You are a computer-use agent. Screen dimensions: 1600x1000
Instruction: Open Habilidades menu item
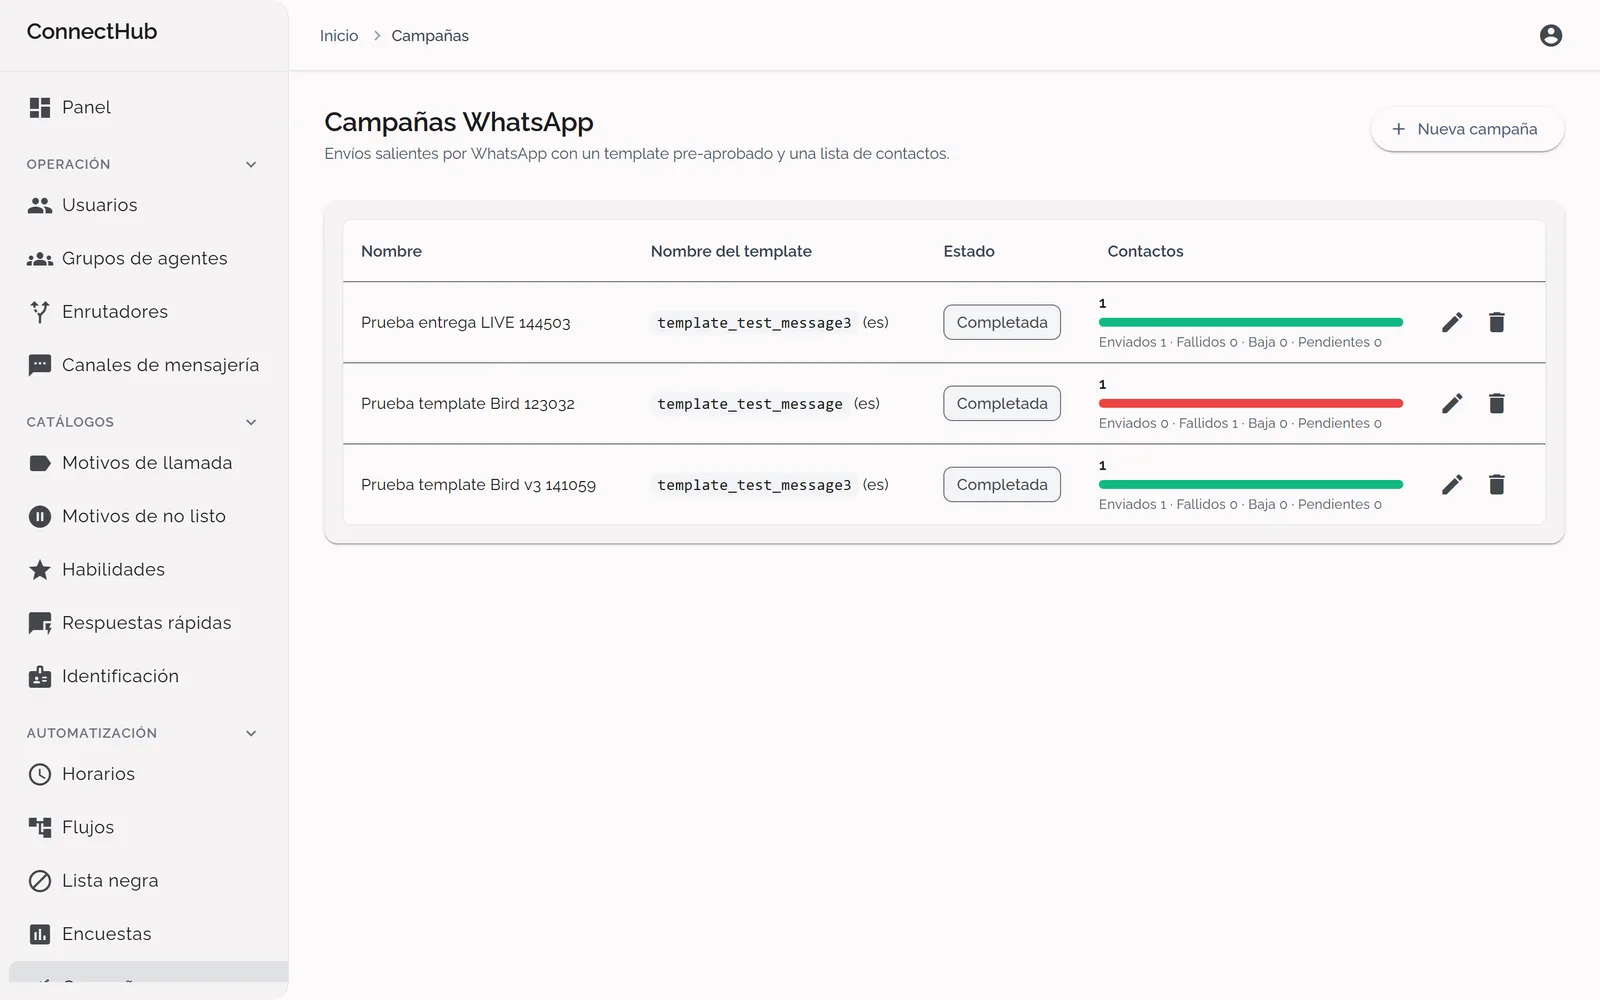pos(144,570)
